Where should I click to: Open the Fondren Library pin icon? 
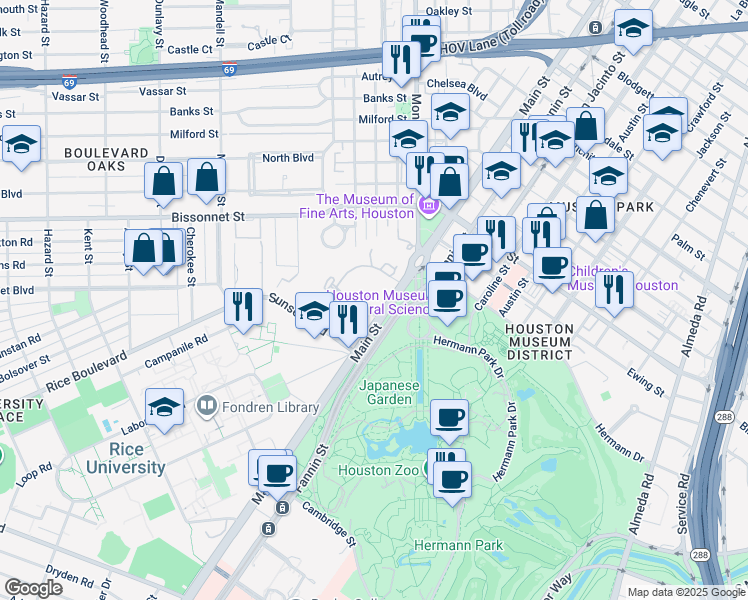(x=208, y=407)
